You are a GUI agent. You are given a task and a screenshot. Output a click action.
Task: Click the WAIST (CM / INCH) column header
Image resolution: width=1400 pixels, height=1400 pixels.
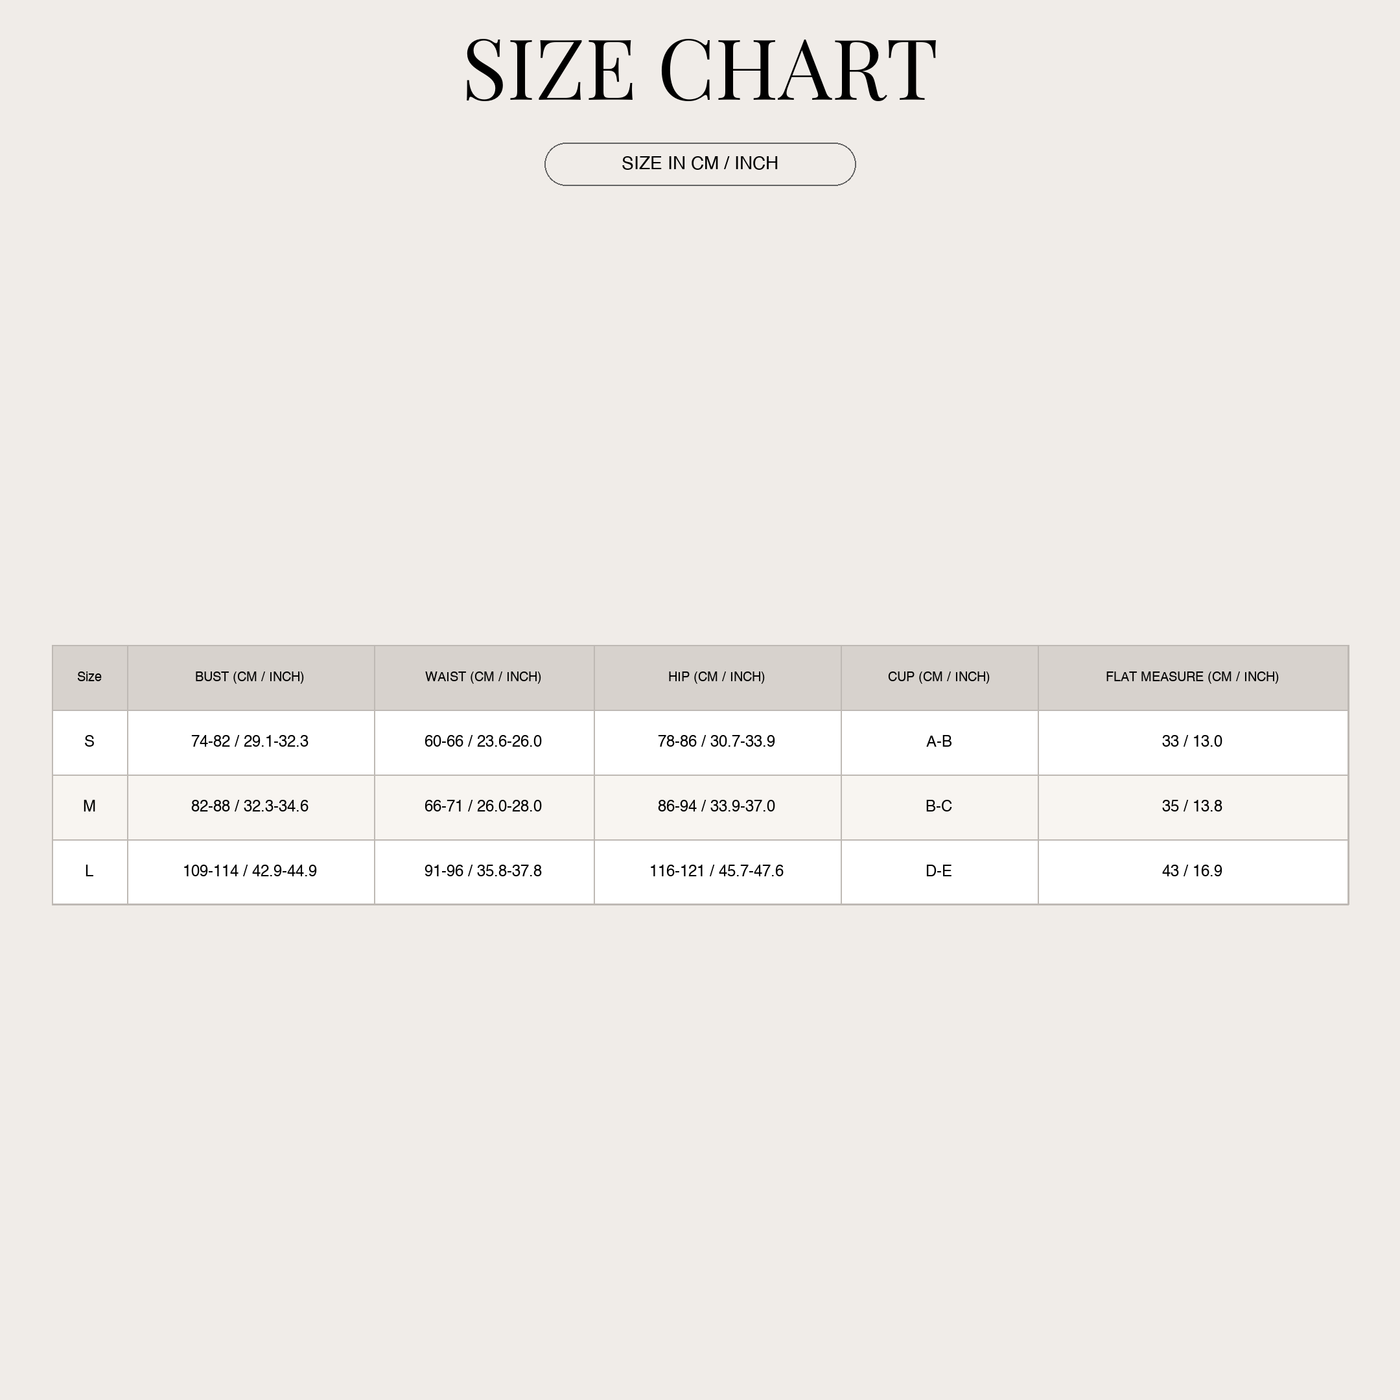484,678
